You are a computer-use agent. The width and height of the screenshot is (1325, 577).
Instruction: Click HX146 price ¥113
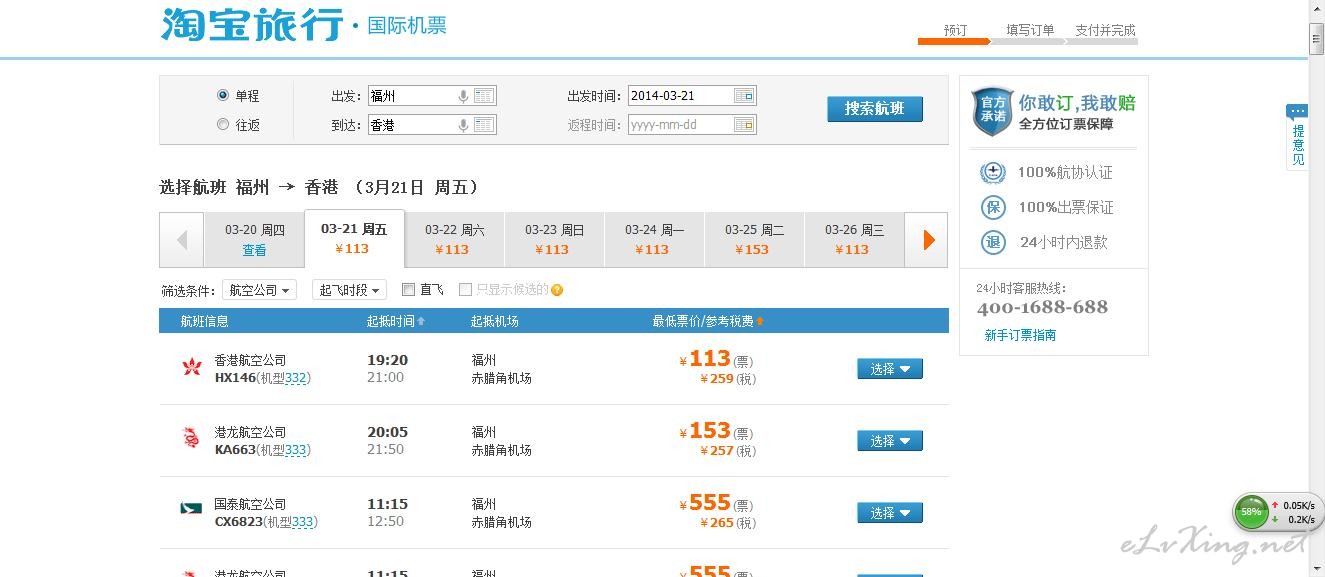point(704,359)
